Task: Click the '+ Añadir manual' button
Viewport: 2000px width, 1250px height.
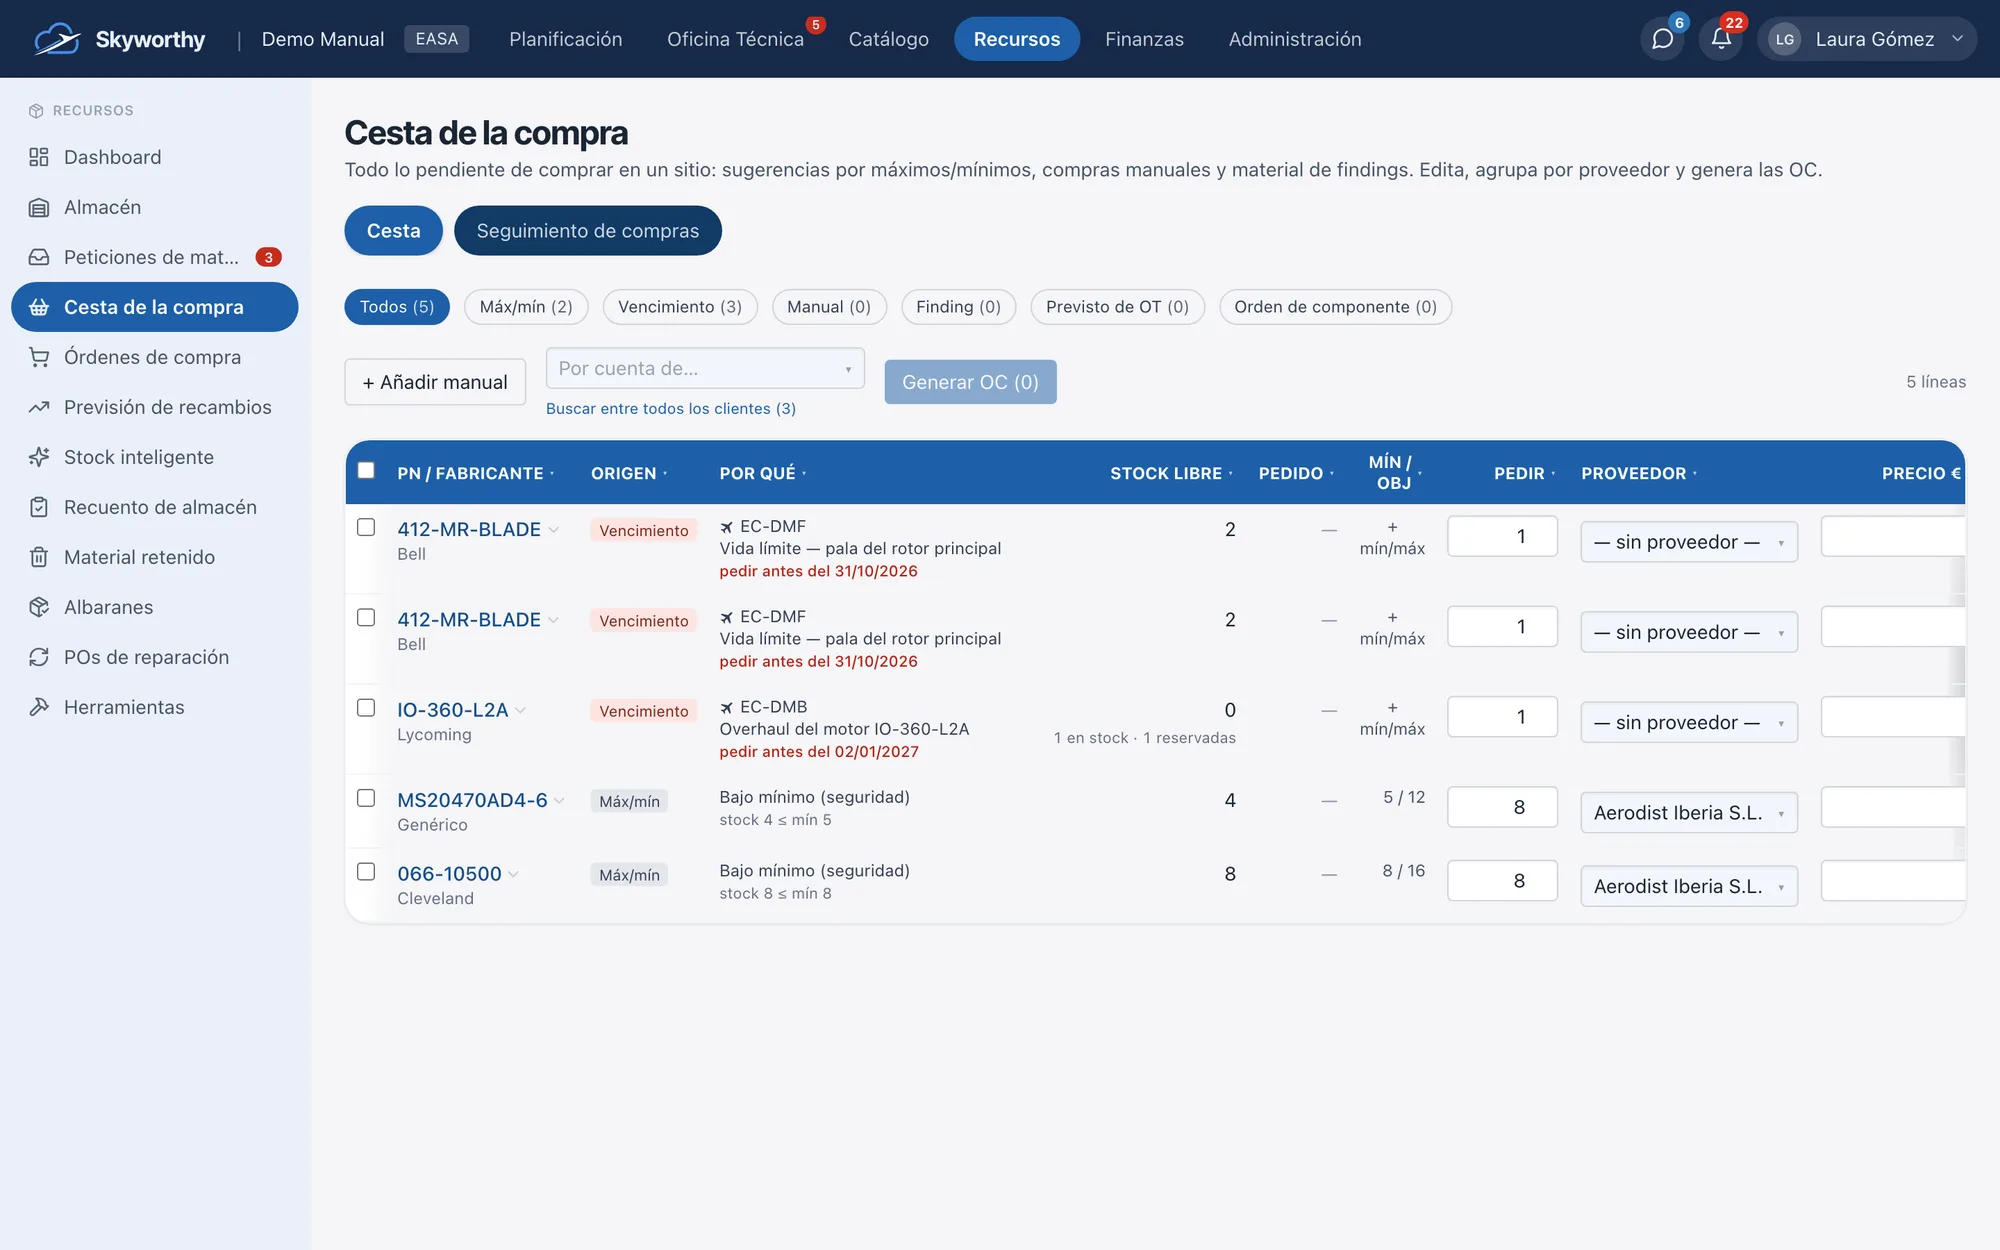Action: tap(435, 382)
